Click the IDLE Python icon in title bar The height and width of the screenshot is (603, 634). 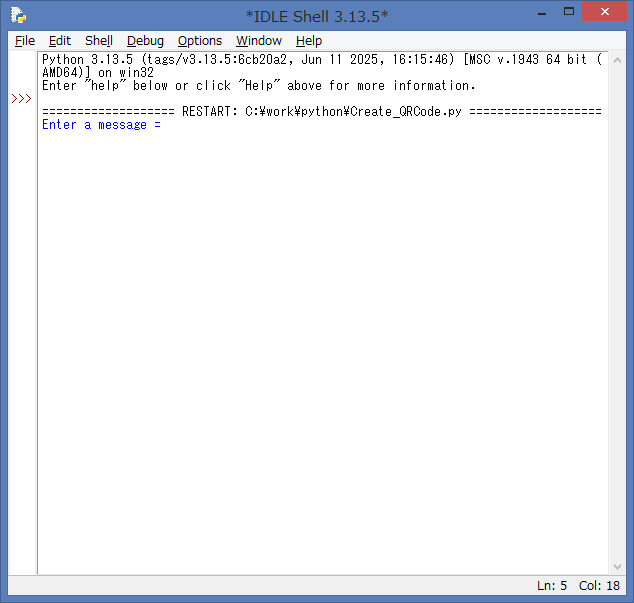tap(18, 15)
